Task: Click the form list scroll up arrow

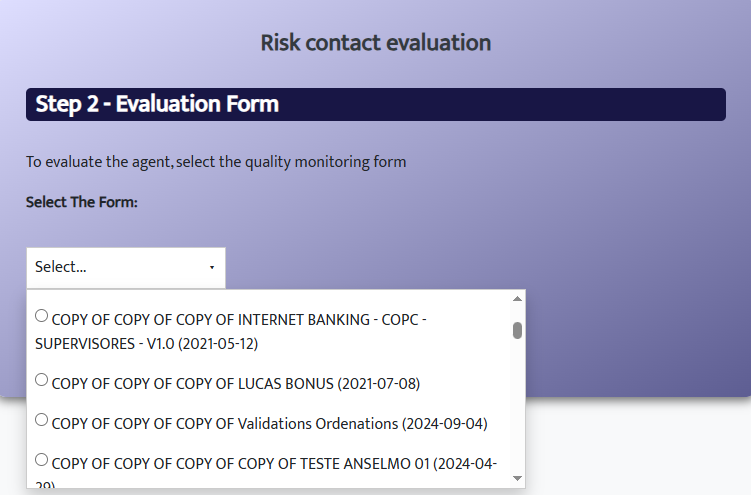Action: tap(517, 298)
